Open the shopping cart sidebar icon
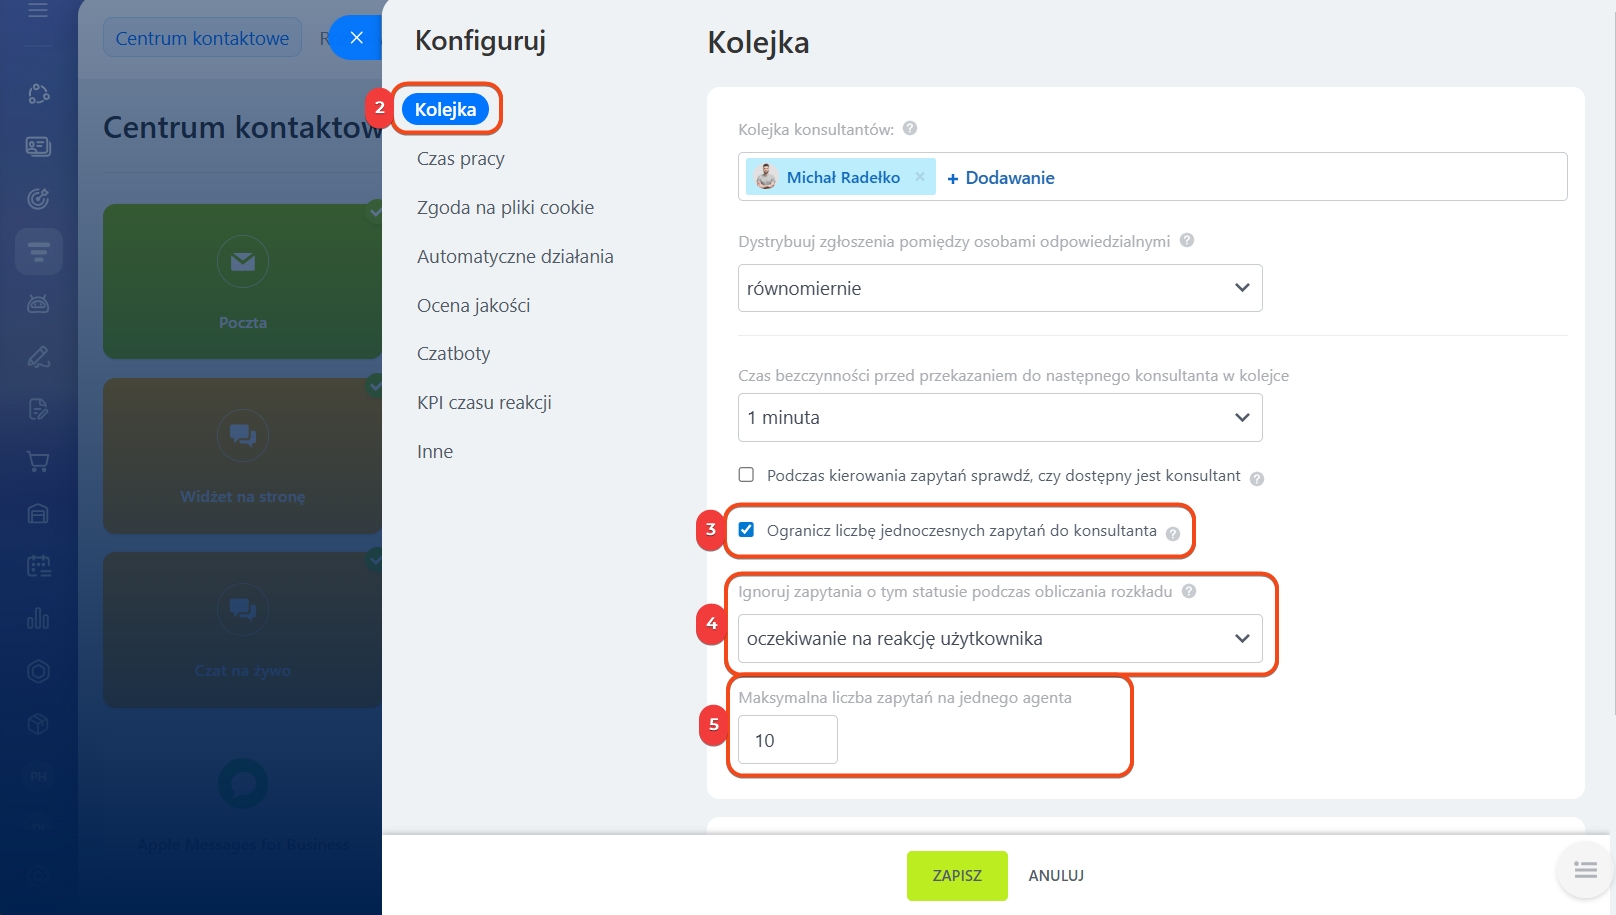The image size is (1616, 915). 38,461
